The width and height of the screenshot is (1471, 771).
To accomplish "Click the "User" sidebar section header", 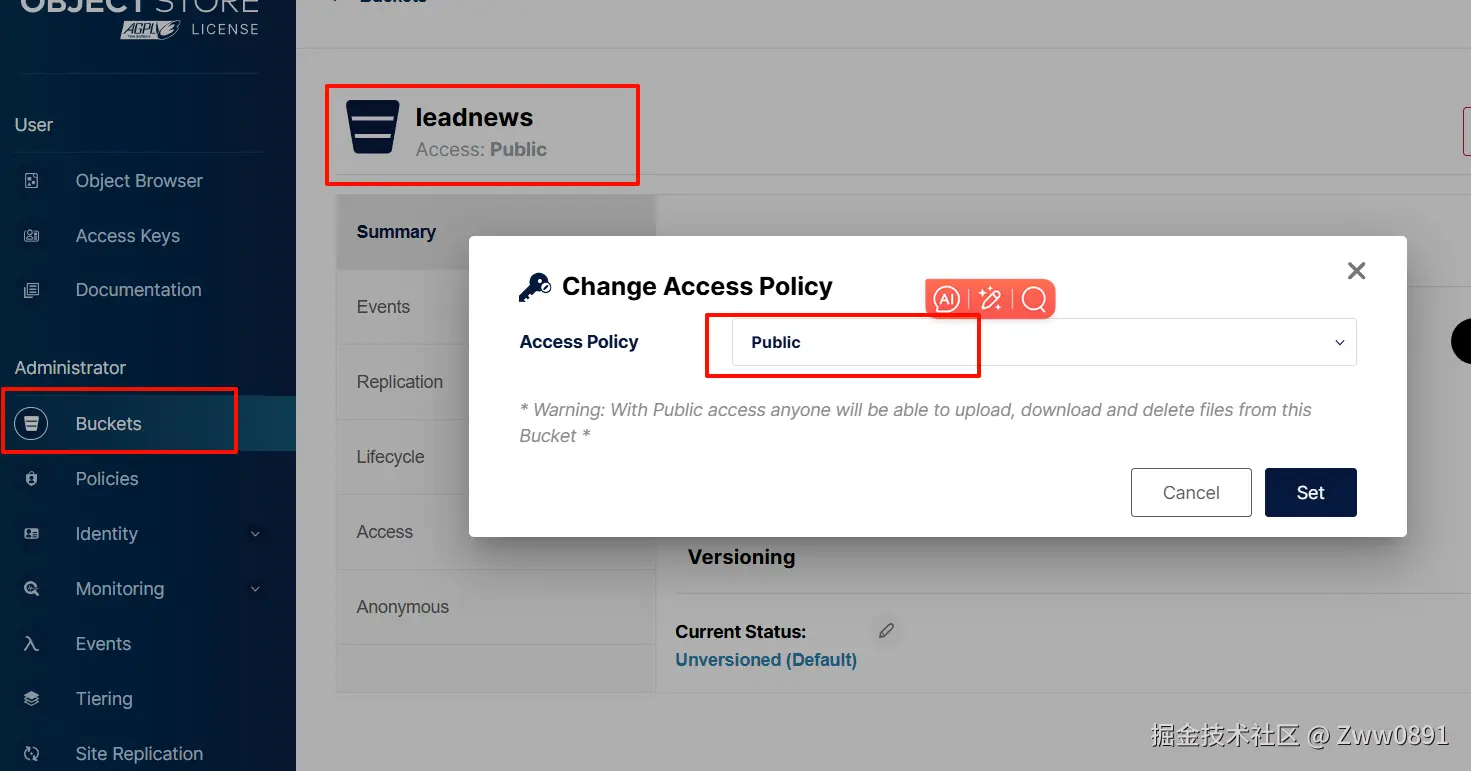I will [x=34, y=125].
